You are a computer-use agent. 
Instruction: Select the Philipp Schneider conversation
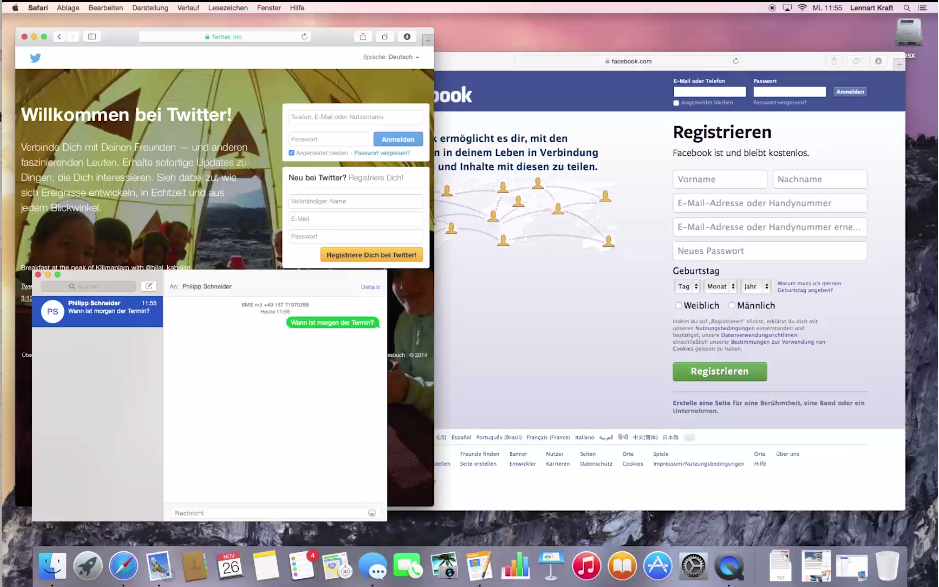click(98, 311)
